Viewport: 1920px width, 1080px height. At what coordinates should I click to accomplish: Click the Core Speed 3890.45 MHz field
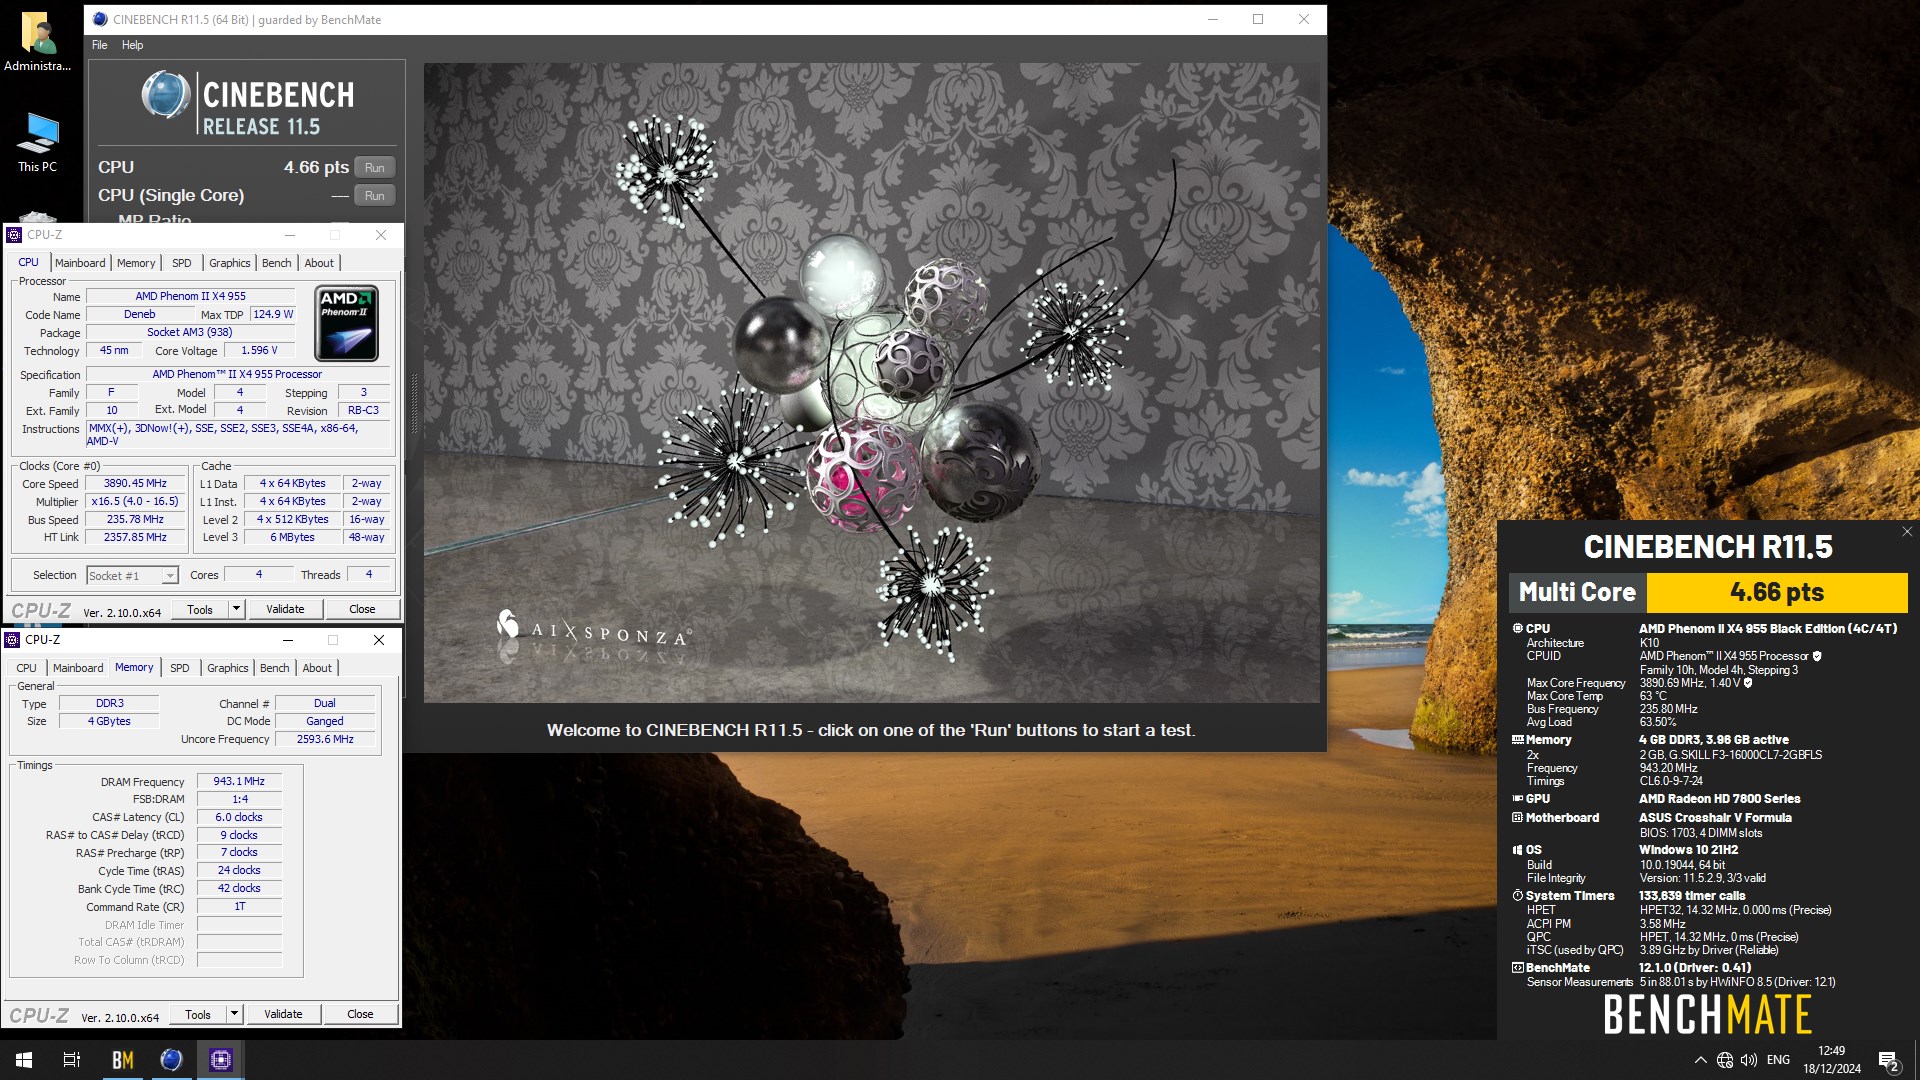[x=135, y=483]
